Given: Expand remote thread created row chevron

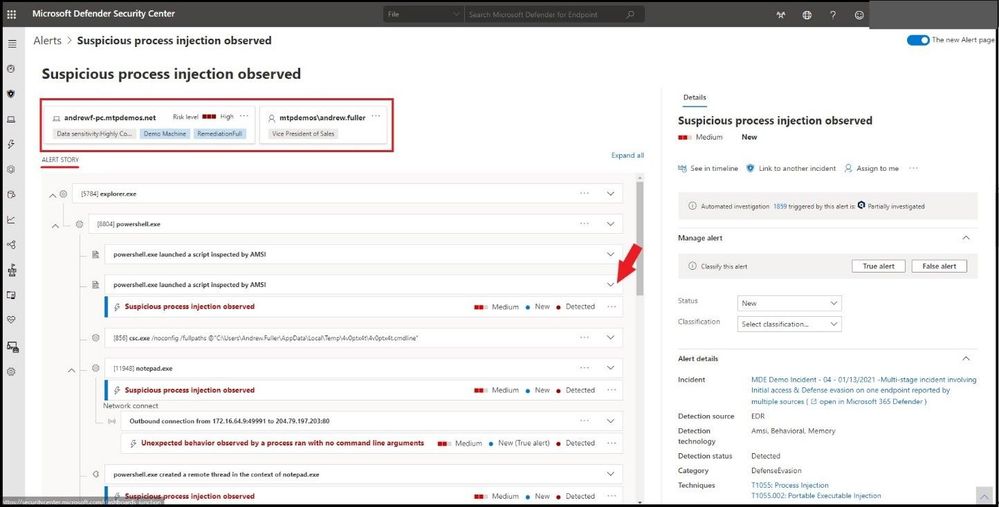Looking at the screenshot, I should [610, 475].
